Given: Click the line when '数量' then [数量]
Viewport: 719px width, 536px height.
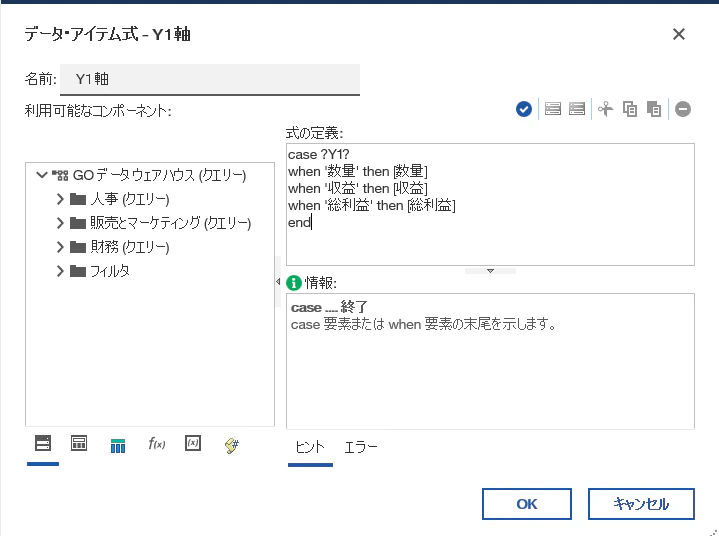Looking at the screenshot, I should (x=358, y=171).
